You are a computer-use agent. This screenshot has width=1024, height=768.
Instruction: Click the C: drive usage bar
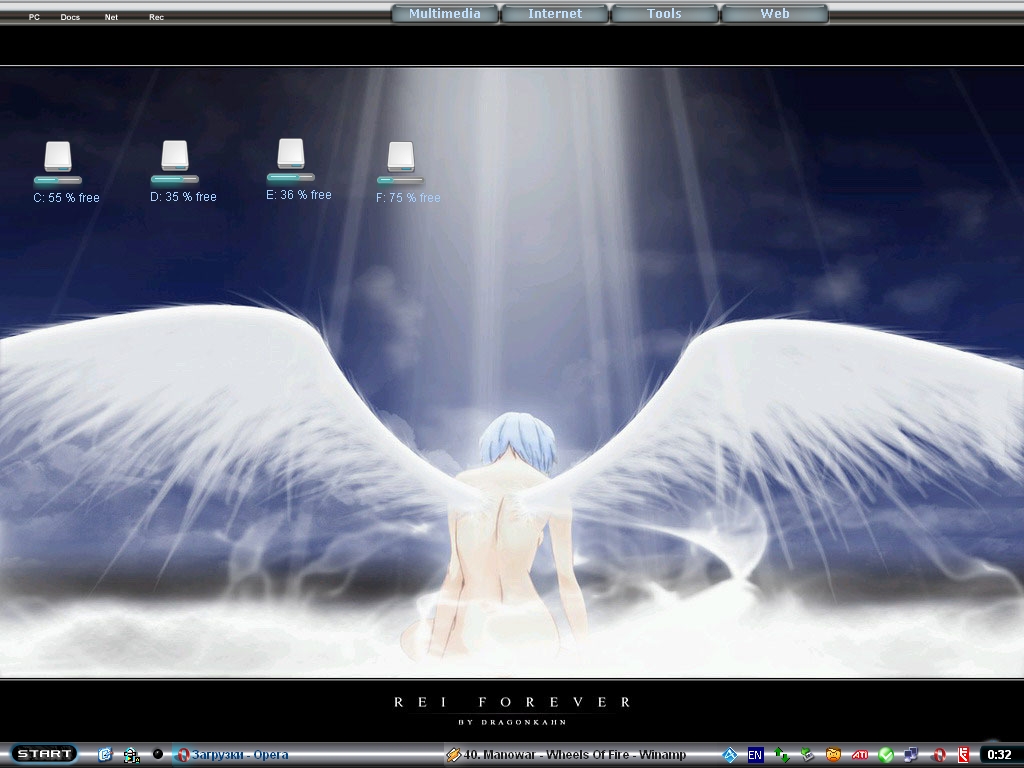[57, 180]
